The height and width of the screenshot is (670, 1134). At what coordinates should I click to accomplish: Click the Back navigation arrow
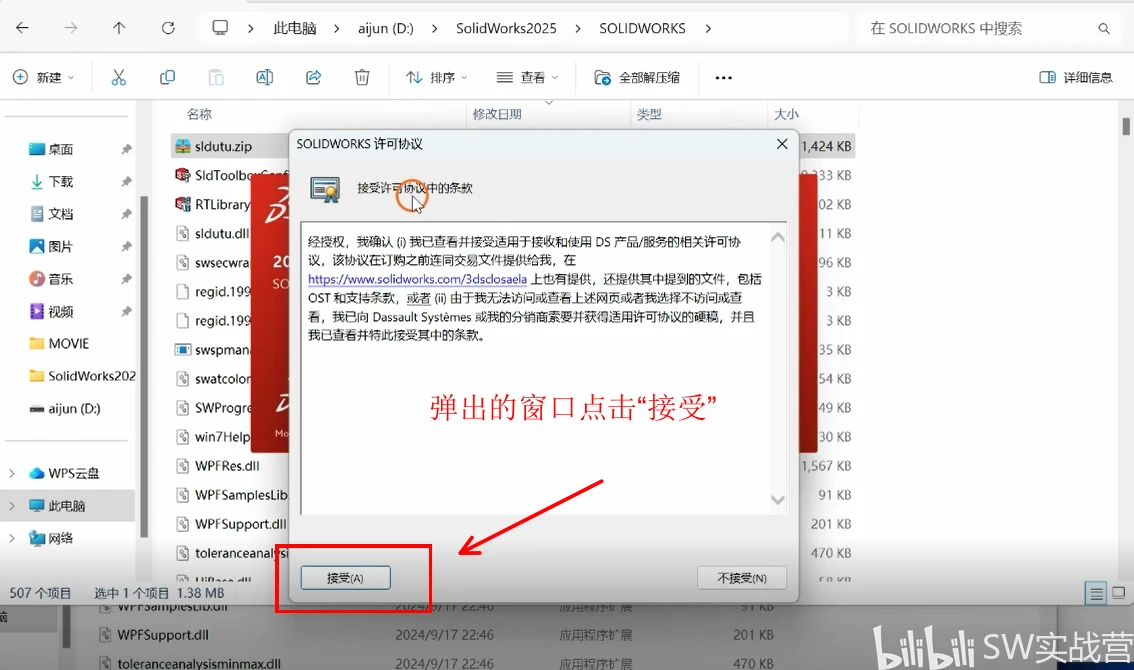[x=22, y=28]
